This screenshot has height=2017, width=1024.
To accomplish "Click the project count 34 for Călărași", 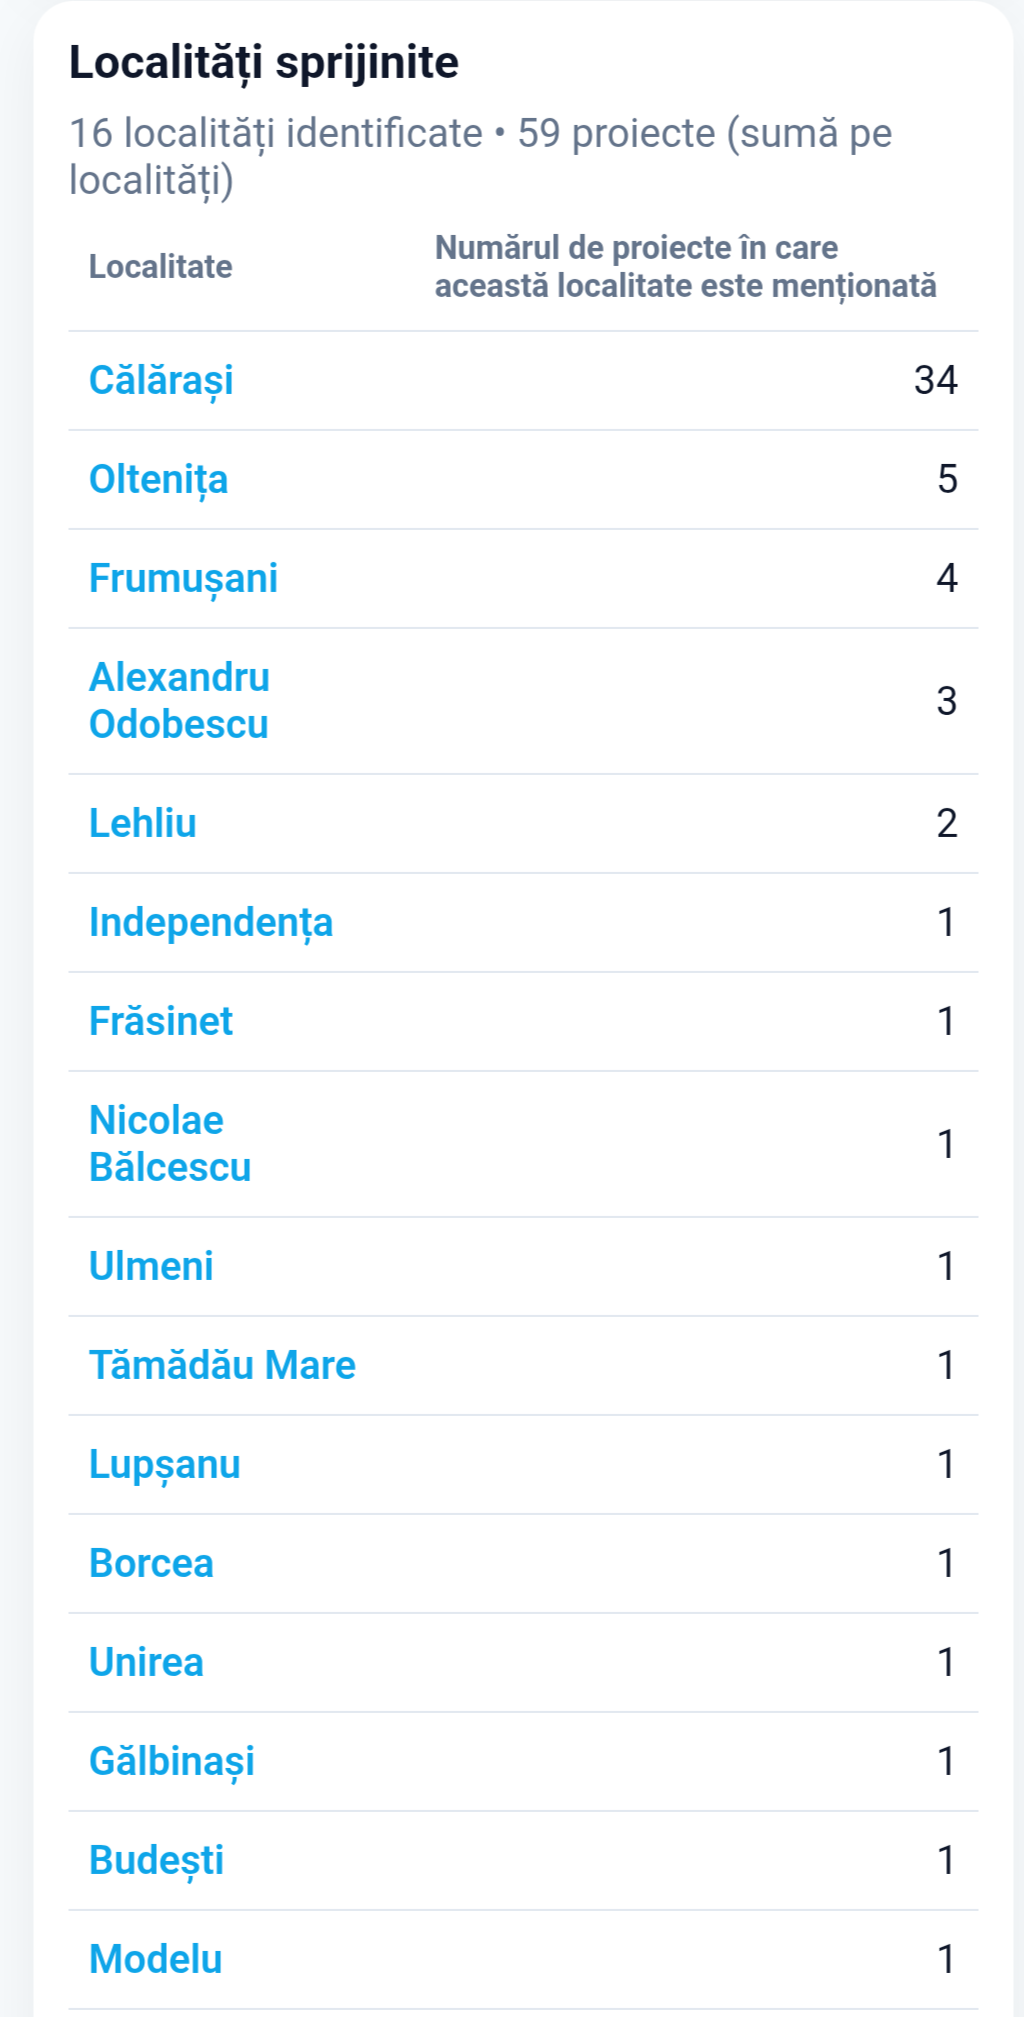I will (936, 381).
